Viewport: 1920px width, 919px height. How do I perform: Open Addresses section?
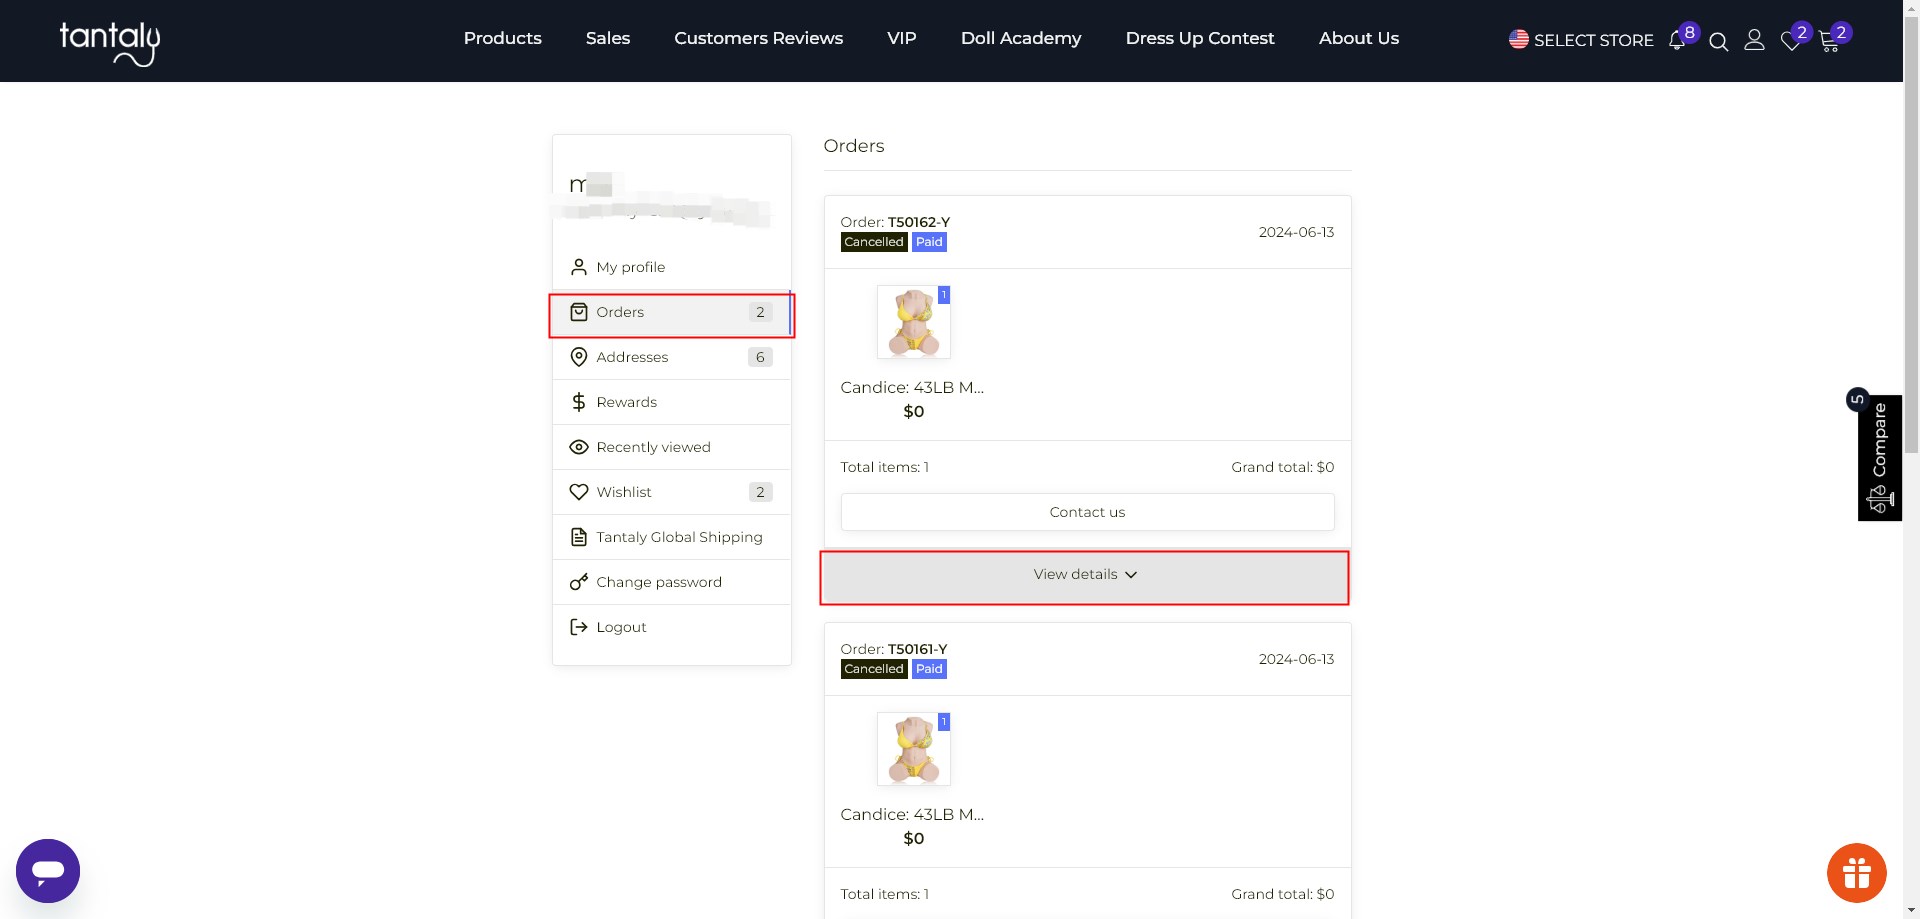[x=632, y=357]
